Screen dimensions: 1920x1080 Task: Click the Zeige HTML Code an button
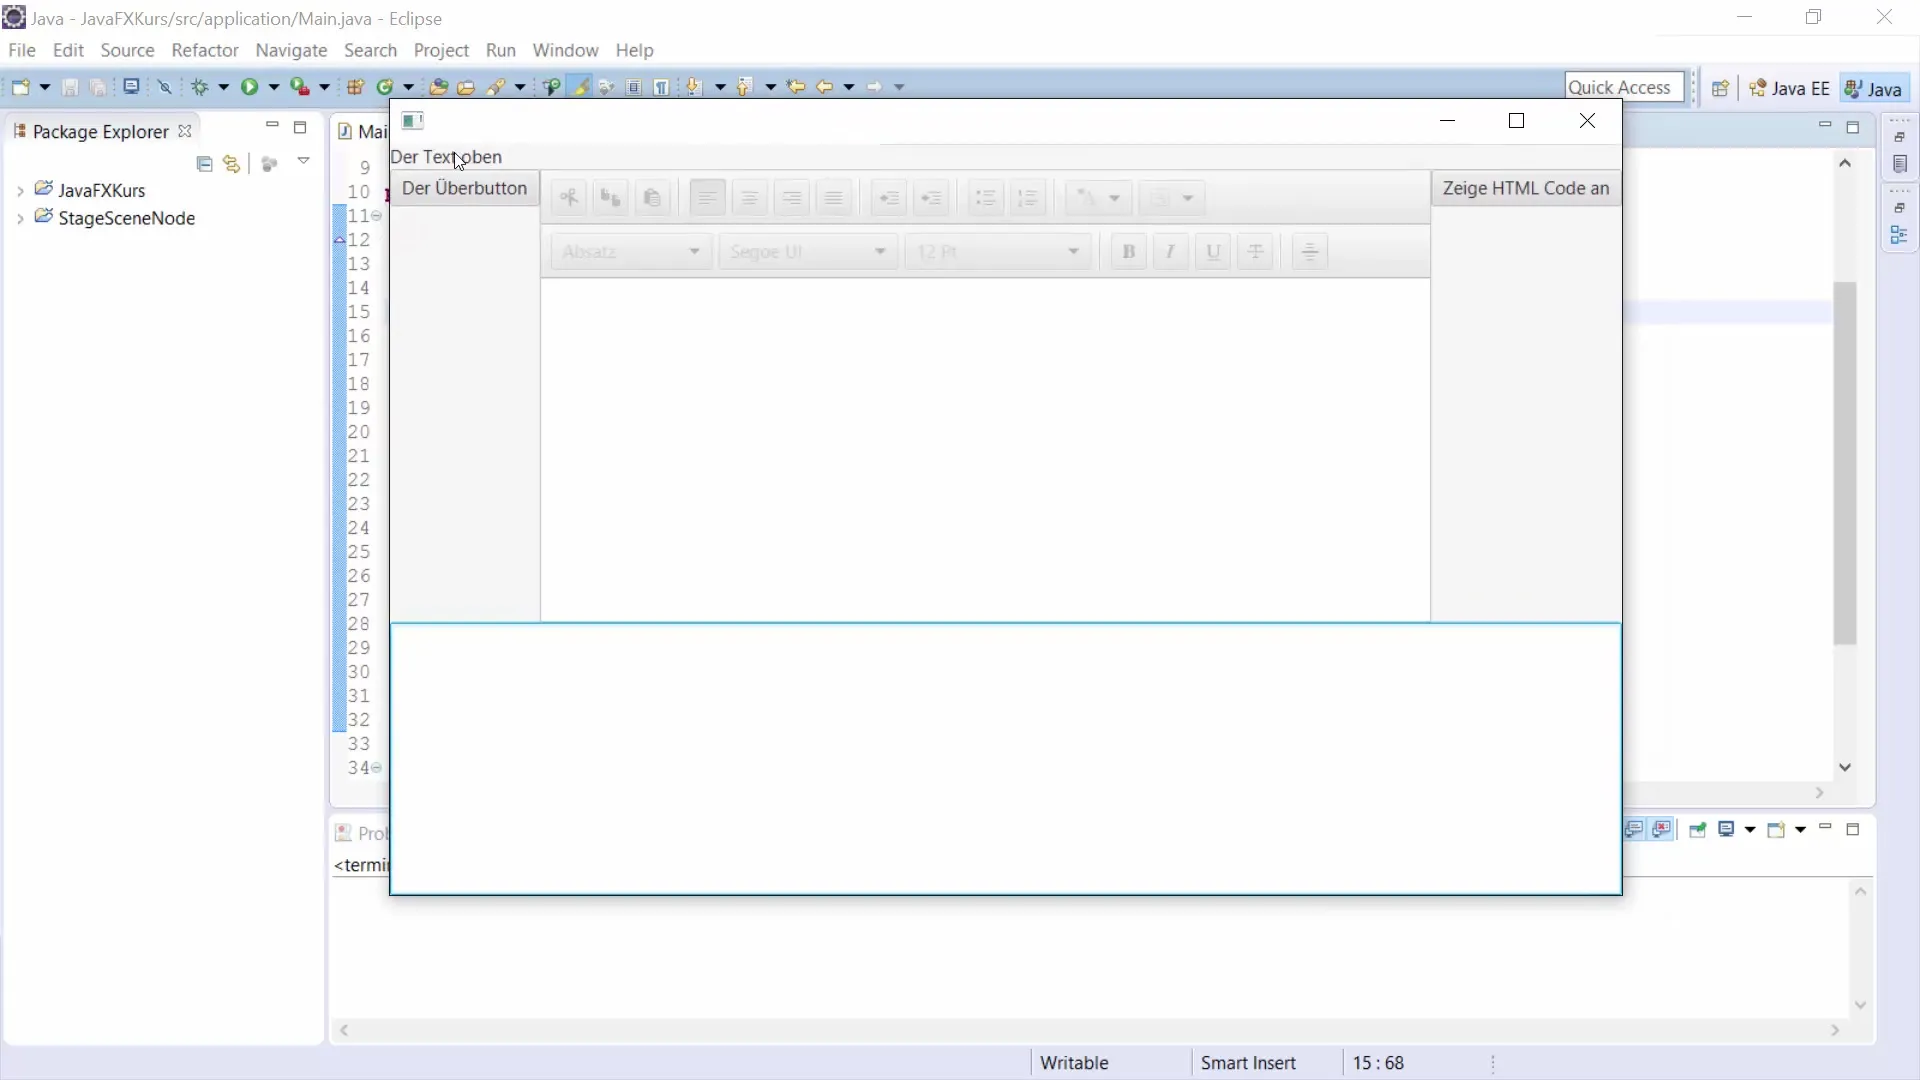coord(1526,188)
